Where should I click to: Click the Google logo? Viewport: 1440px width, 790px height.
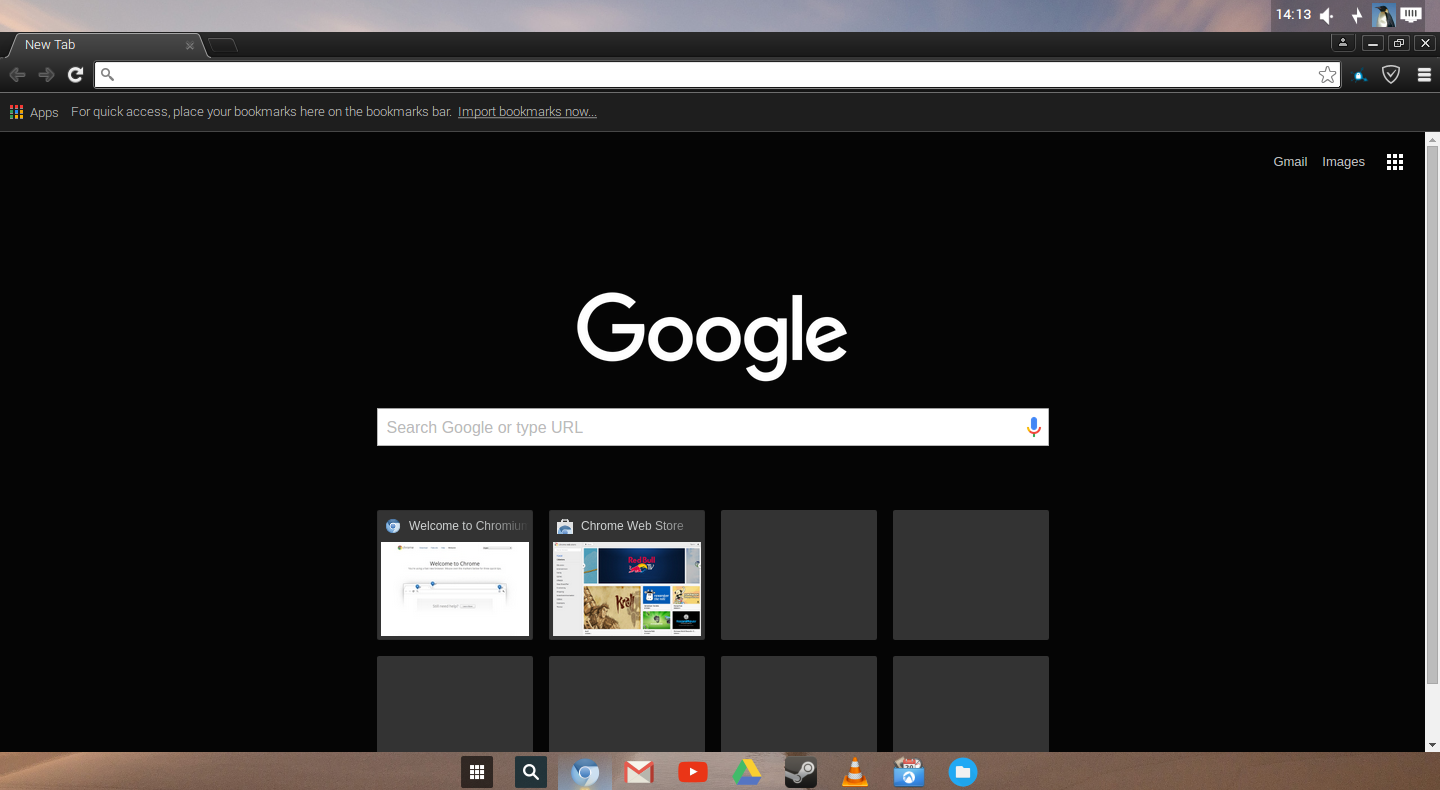point(712,336)
